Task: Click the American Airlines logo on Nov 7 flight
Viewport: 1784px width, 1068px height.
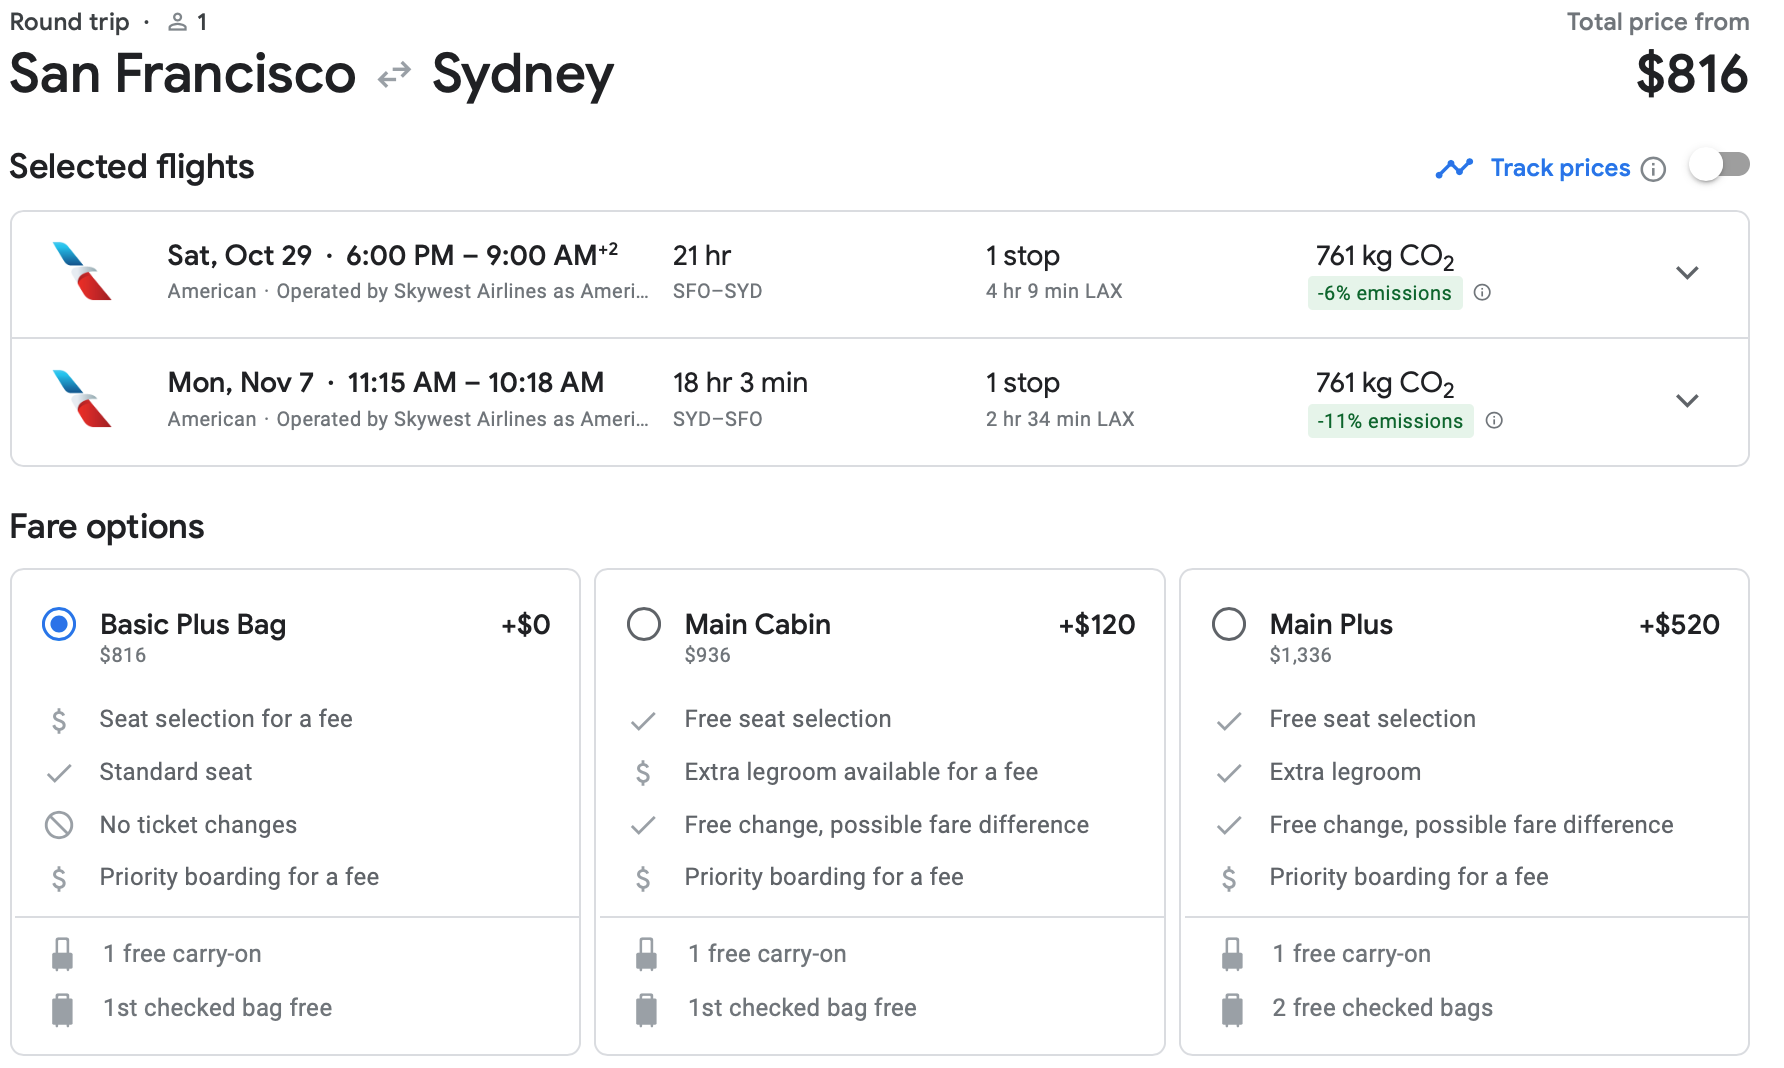Action: pyautogui.click(x=82, y=399)
